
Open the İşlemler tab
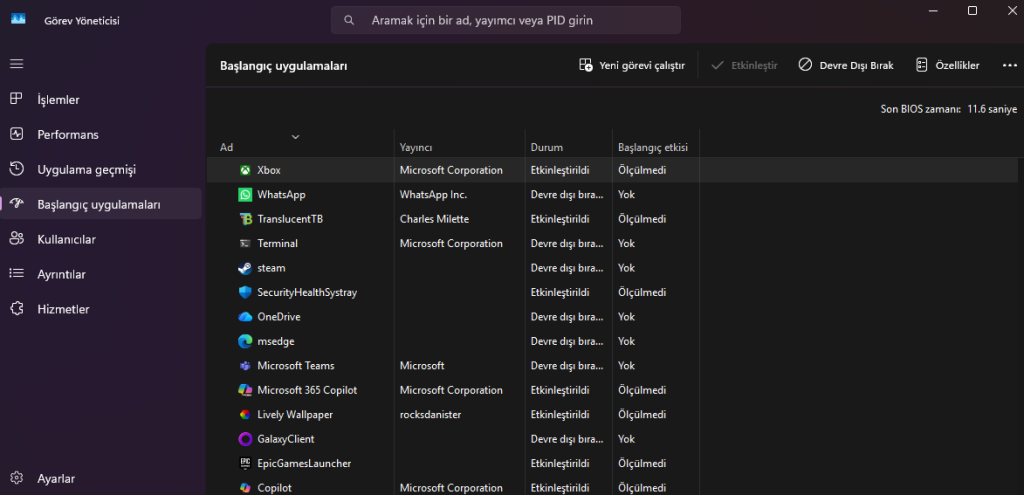click(58, 100)
